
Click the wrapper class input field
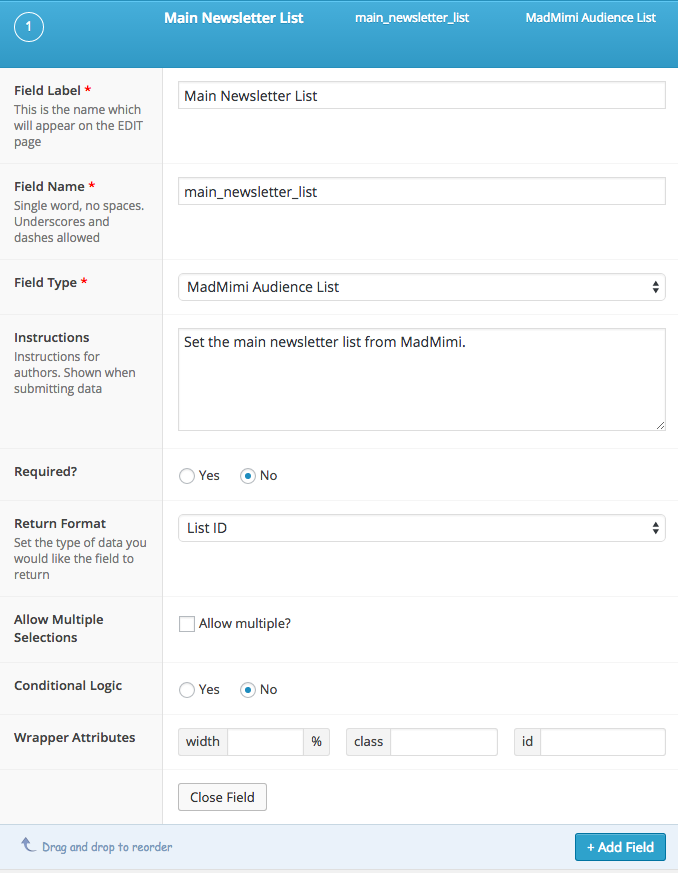point(443,742)
